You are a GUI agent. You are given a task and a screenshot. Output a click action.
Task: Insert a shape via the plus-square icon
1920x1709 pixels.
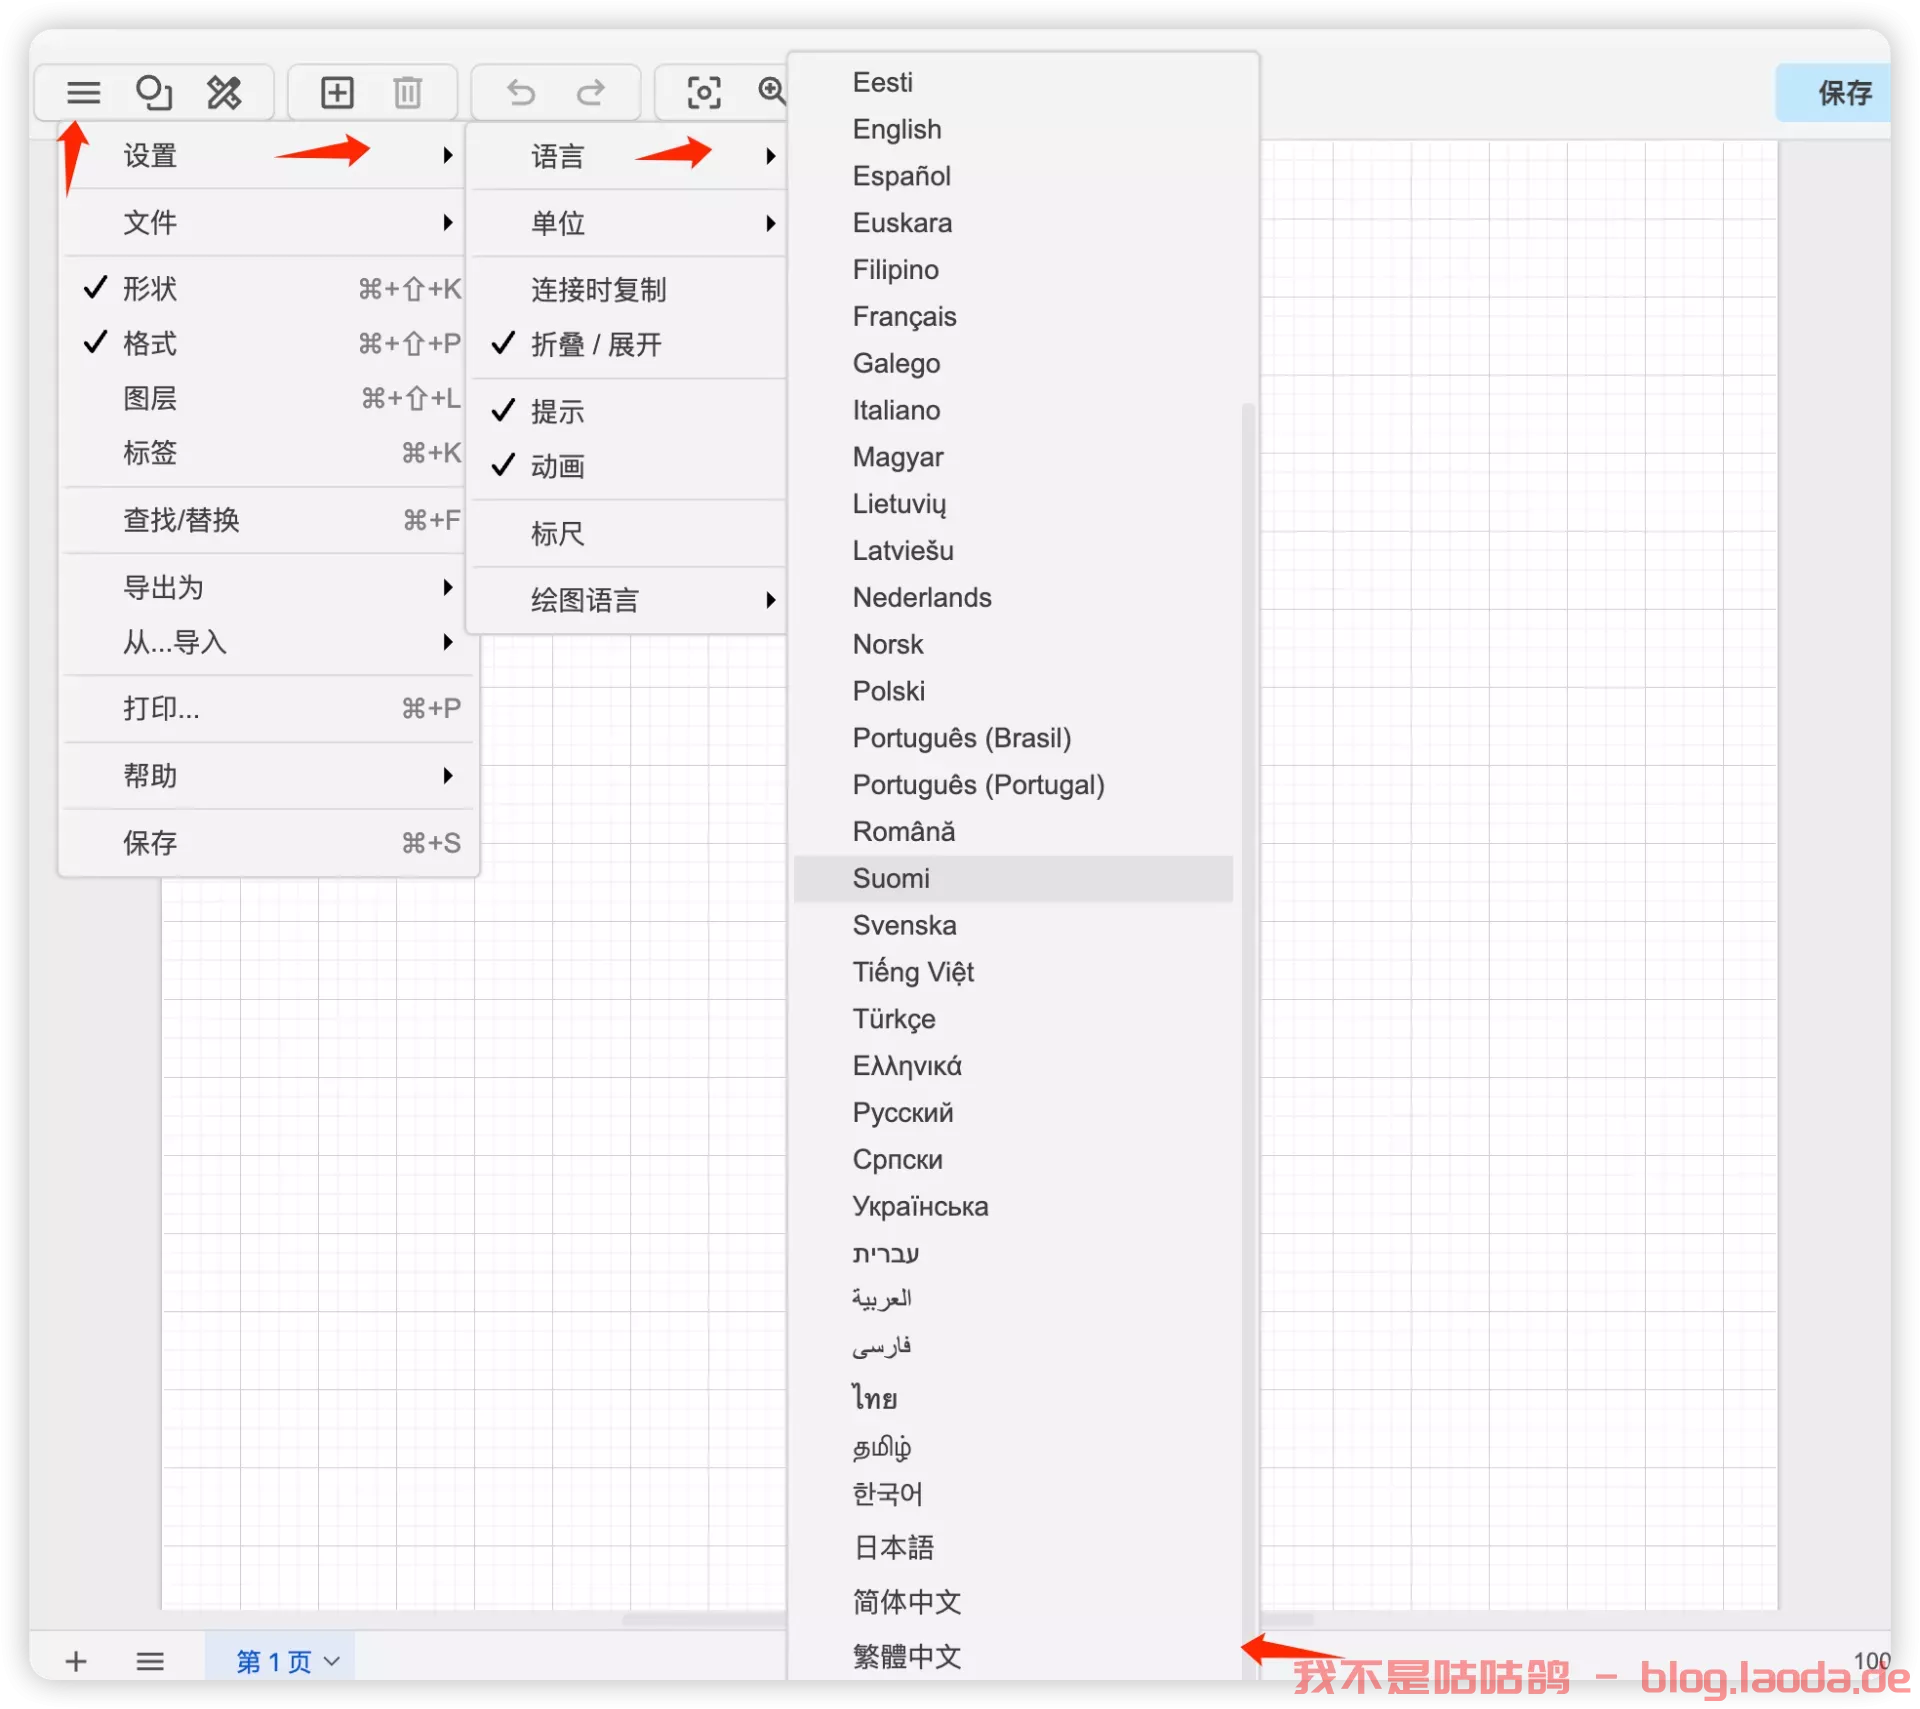pos(338,92)
